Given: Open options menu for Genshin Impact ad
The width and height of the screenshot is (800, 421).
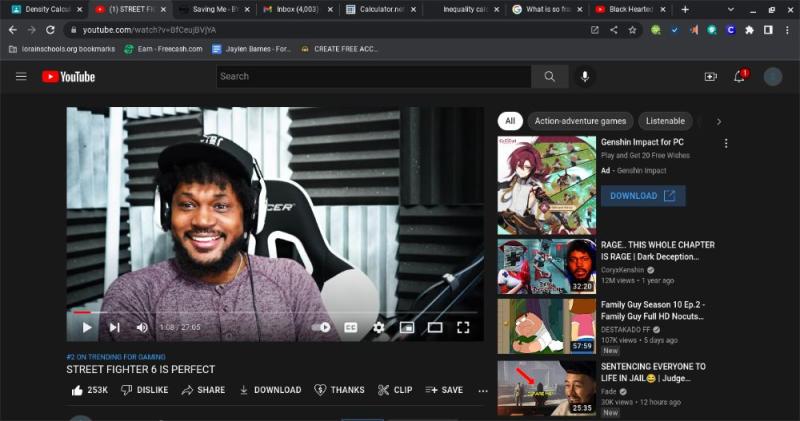Looking at the screenshot, I should 726,143.
